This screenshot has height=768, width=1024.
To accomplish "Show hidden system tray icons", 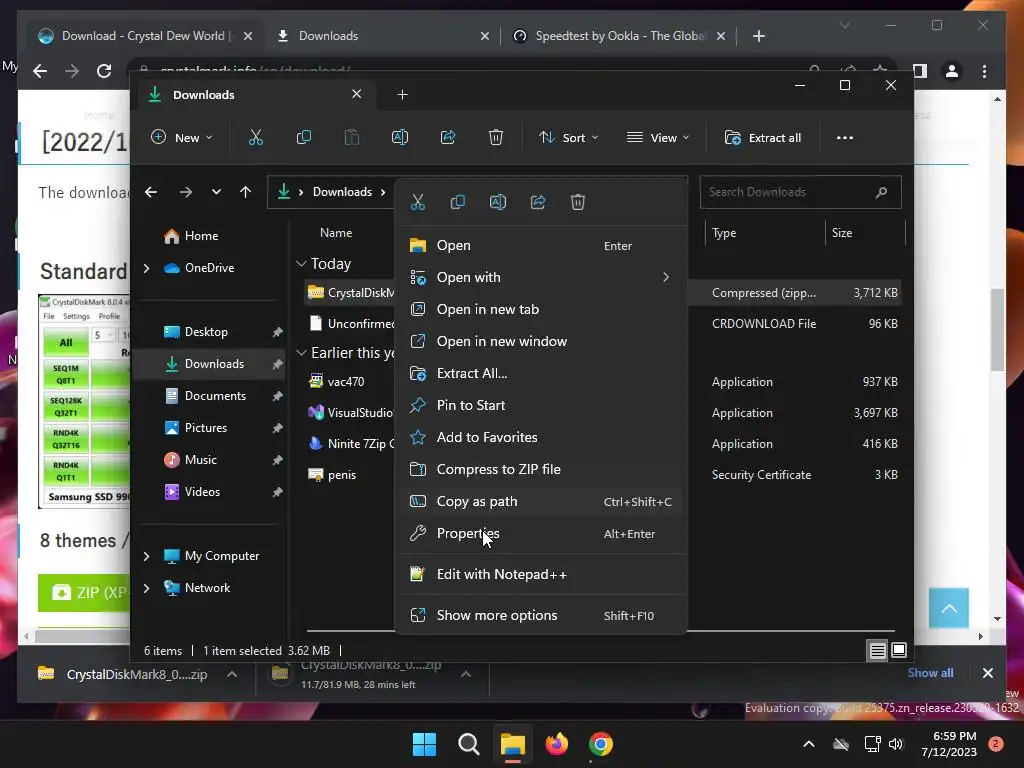I will (808, 744).
